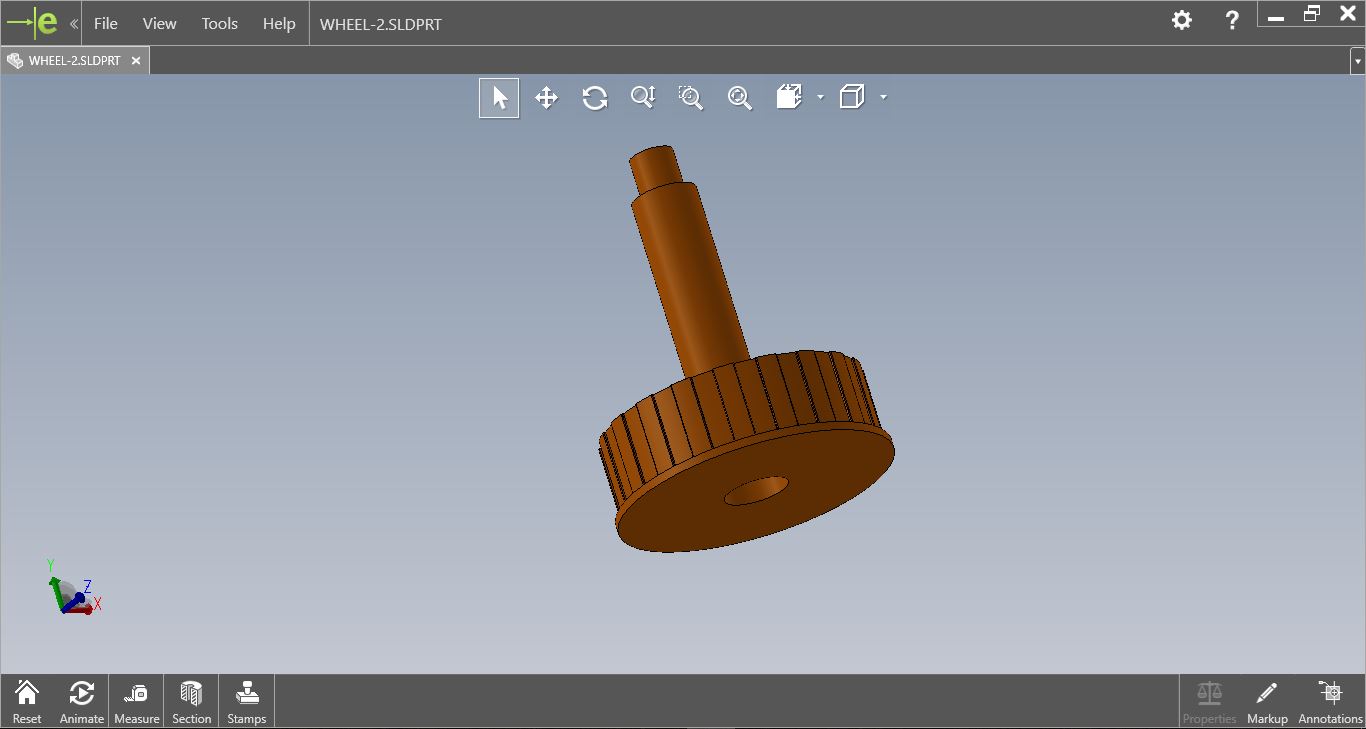Click the view orientation cube icon
The width and height of the screenshot is (1366, 729).
coord(852,97)
